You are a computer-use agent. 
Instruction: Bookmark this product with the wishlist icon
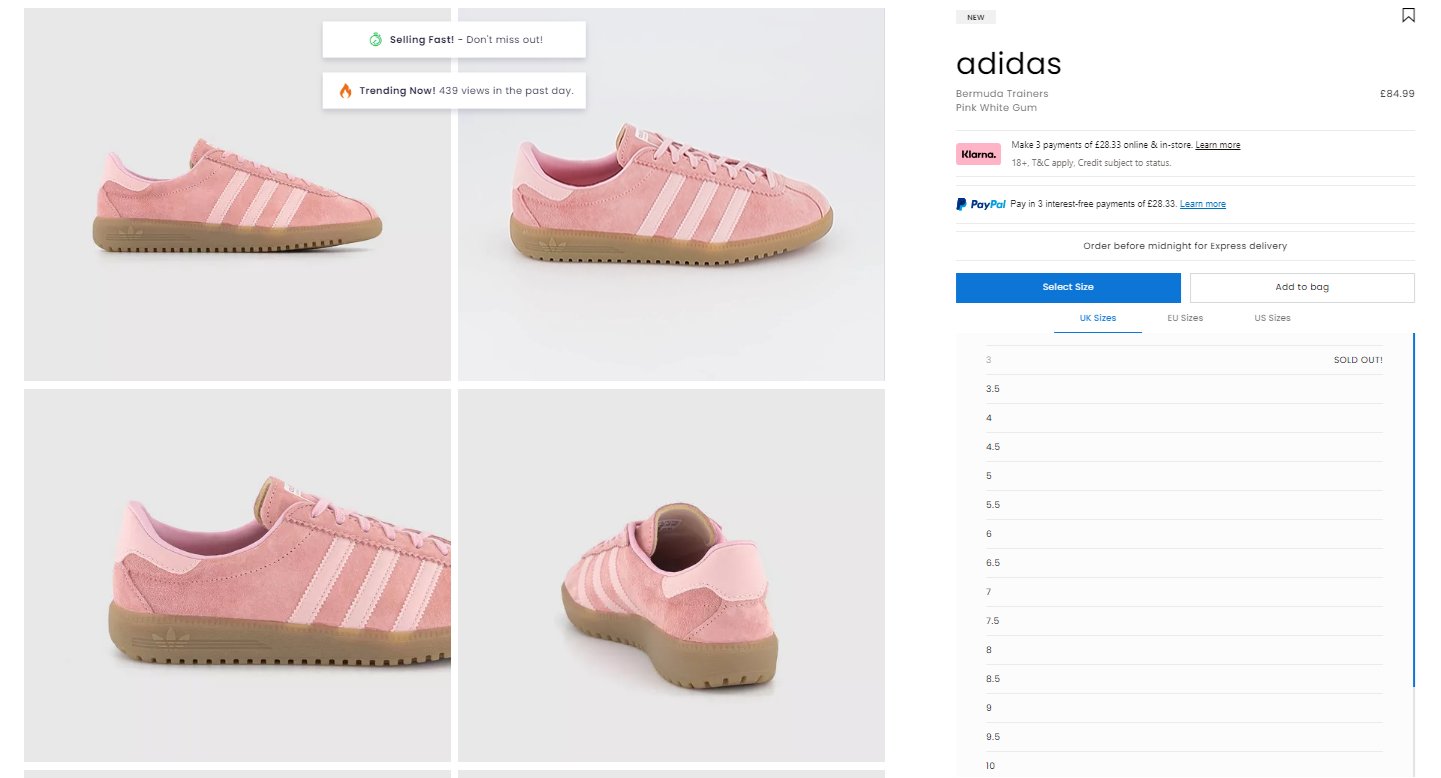[1408, 15]
